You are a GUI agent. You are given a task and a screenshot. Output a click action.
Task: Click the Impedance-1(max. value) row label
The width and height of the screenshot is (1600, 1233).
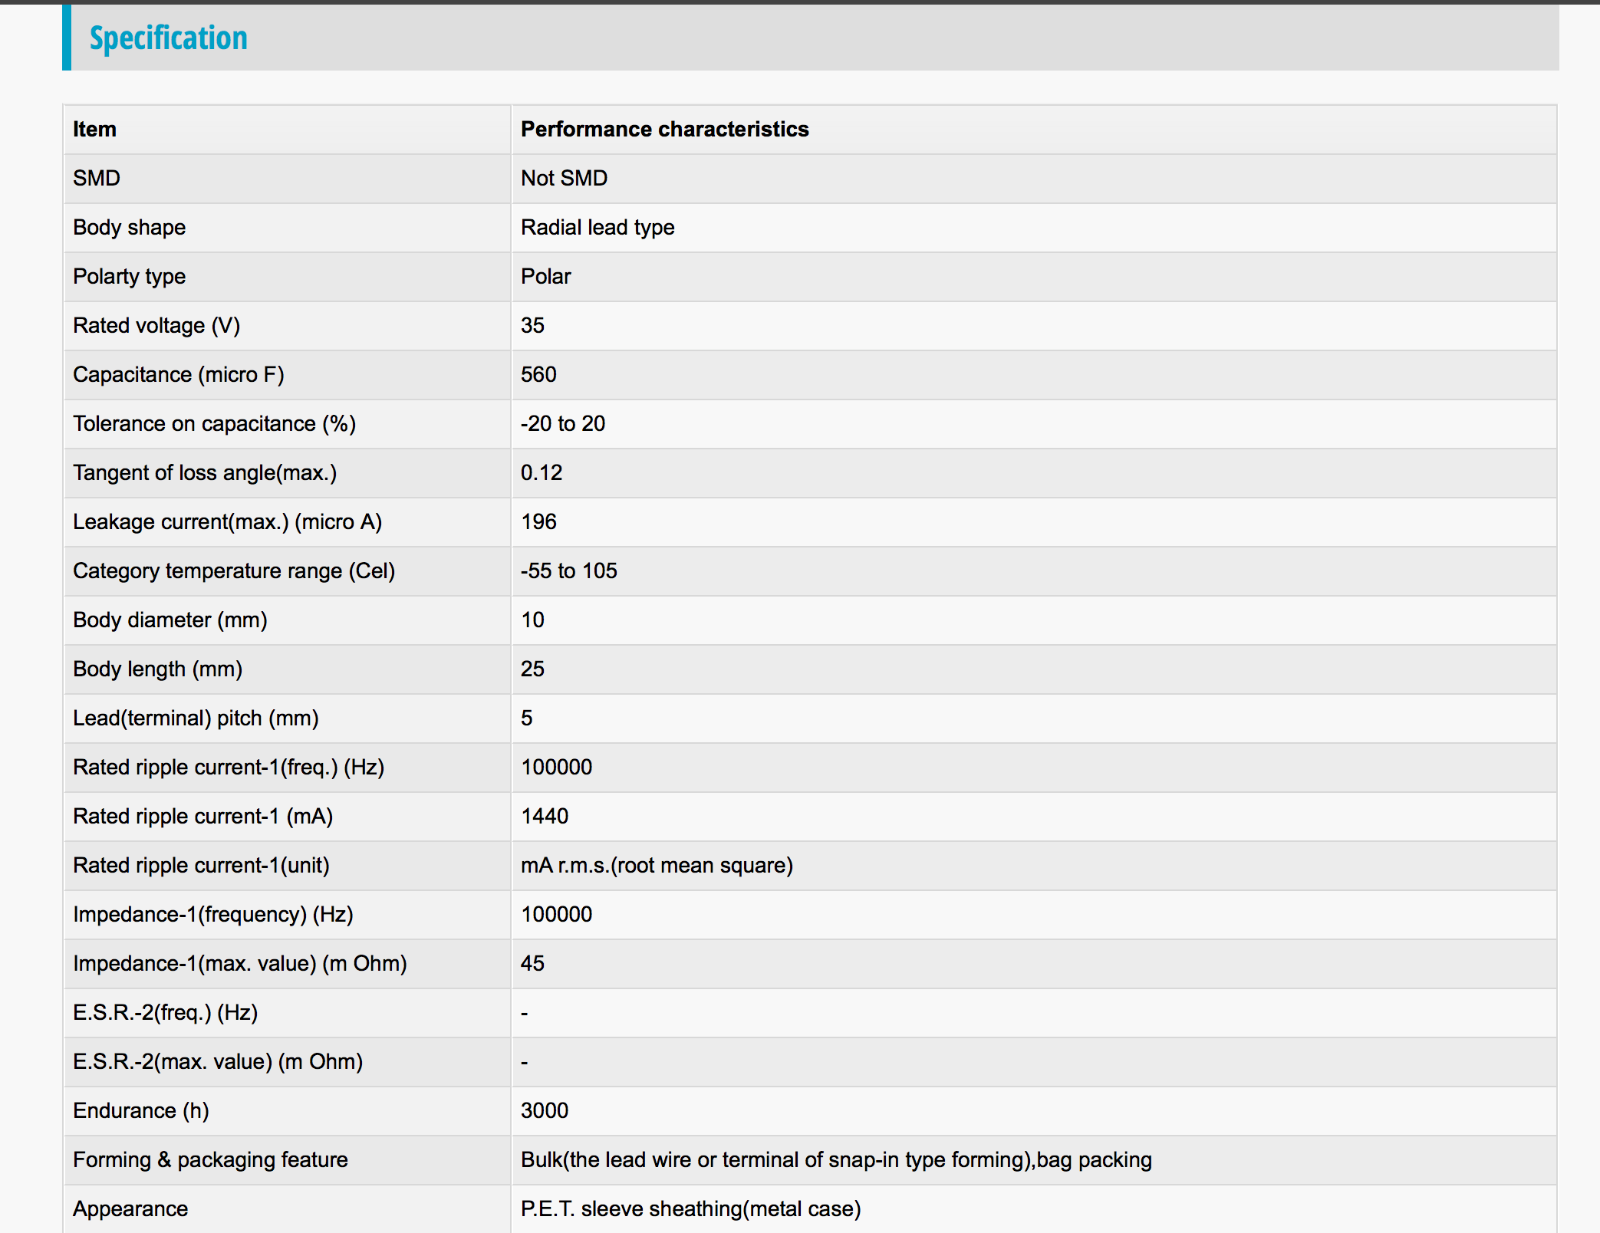tap(240, 963)
